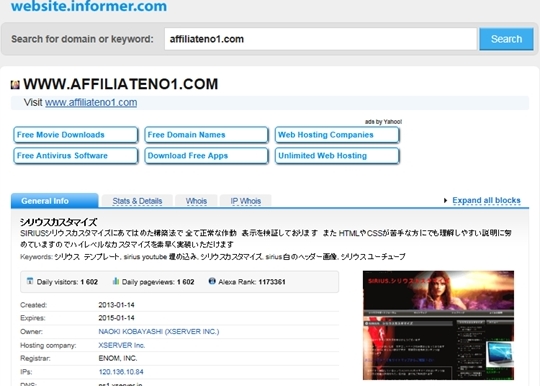Viewport: 540px width, 386px height.
Task: Open the Free Domain Names ad
Action: pos(206,135)
